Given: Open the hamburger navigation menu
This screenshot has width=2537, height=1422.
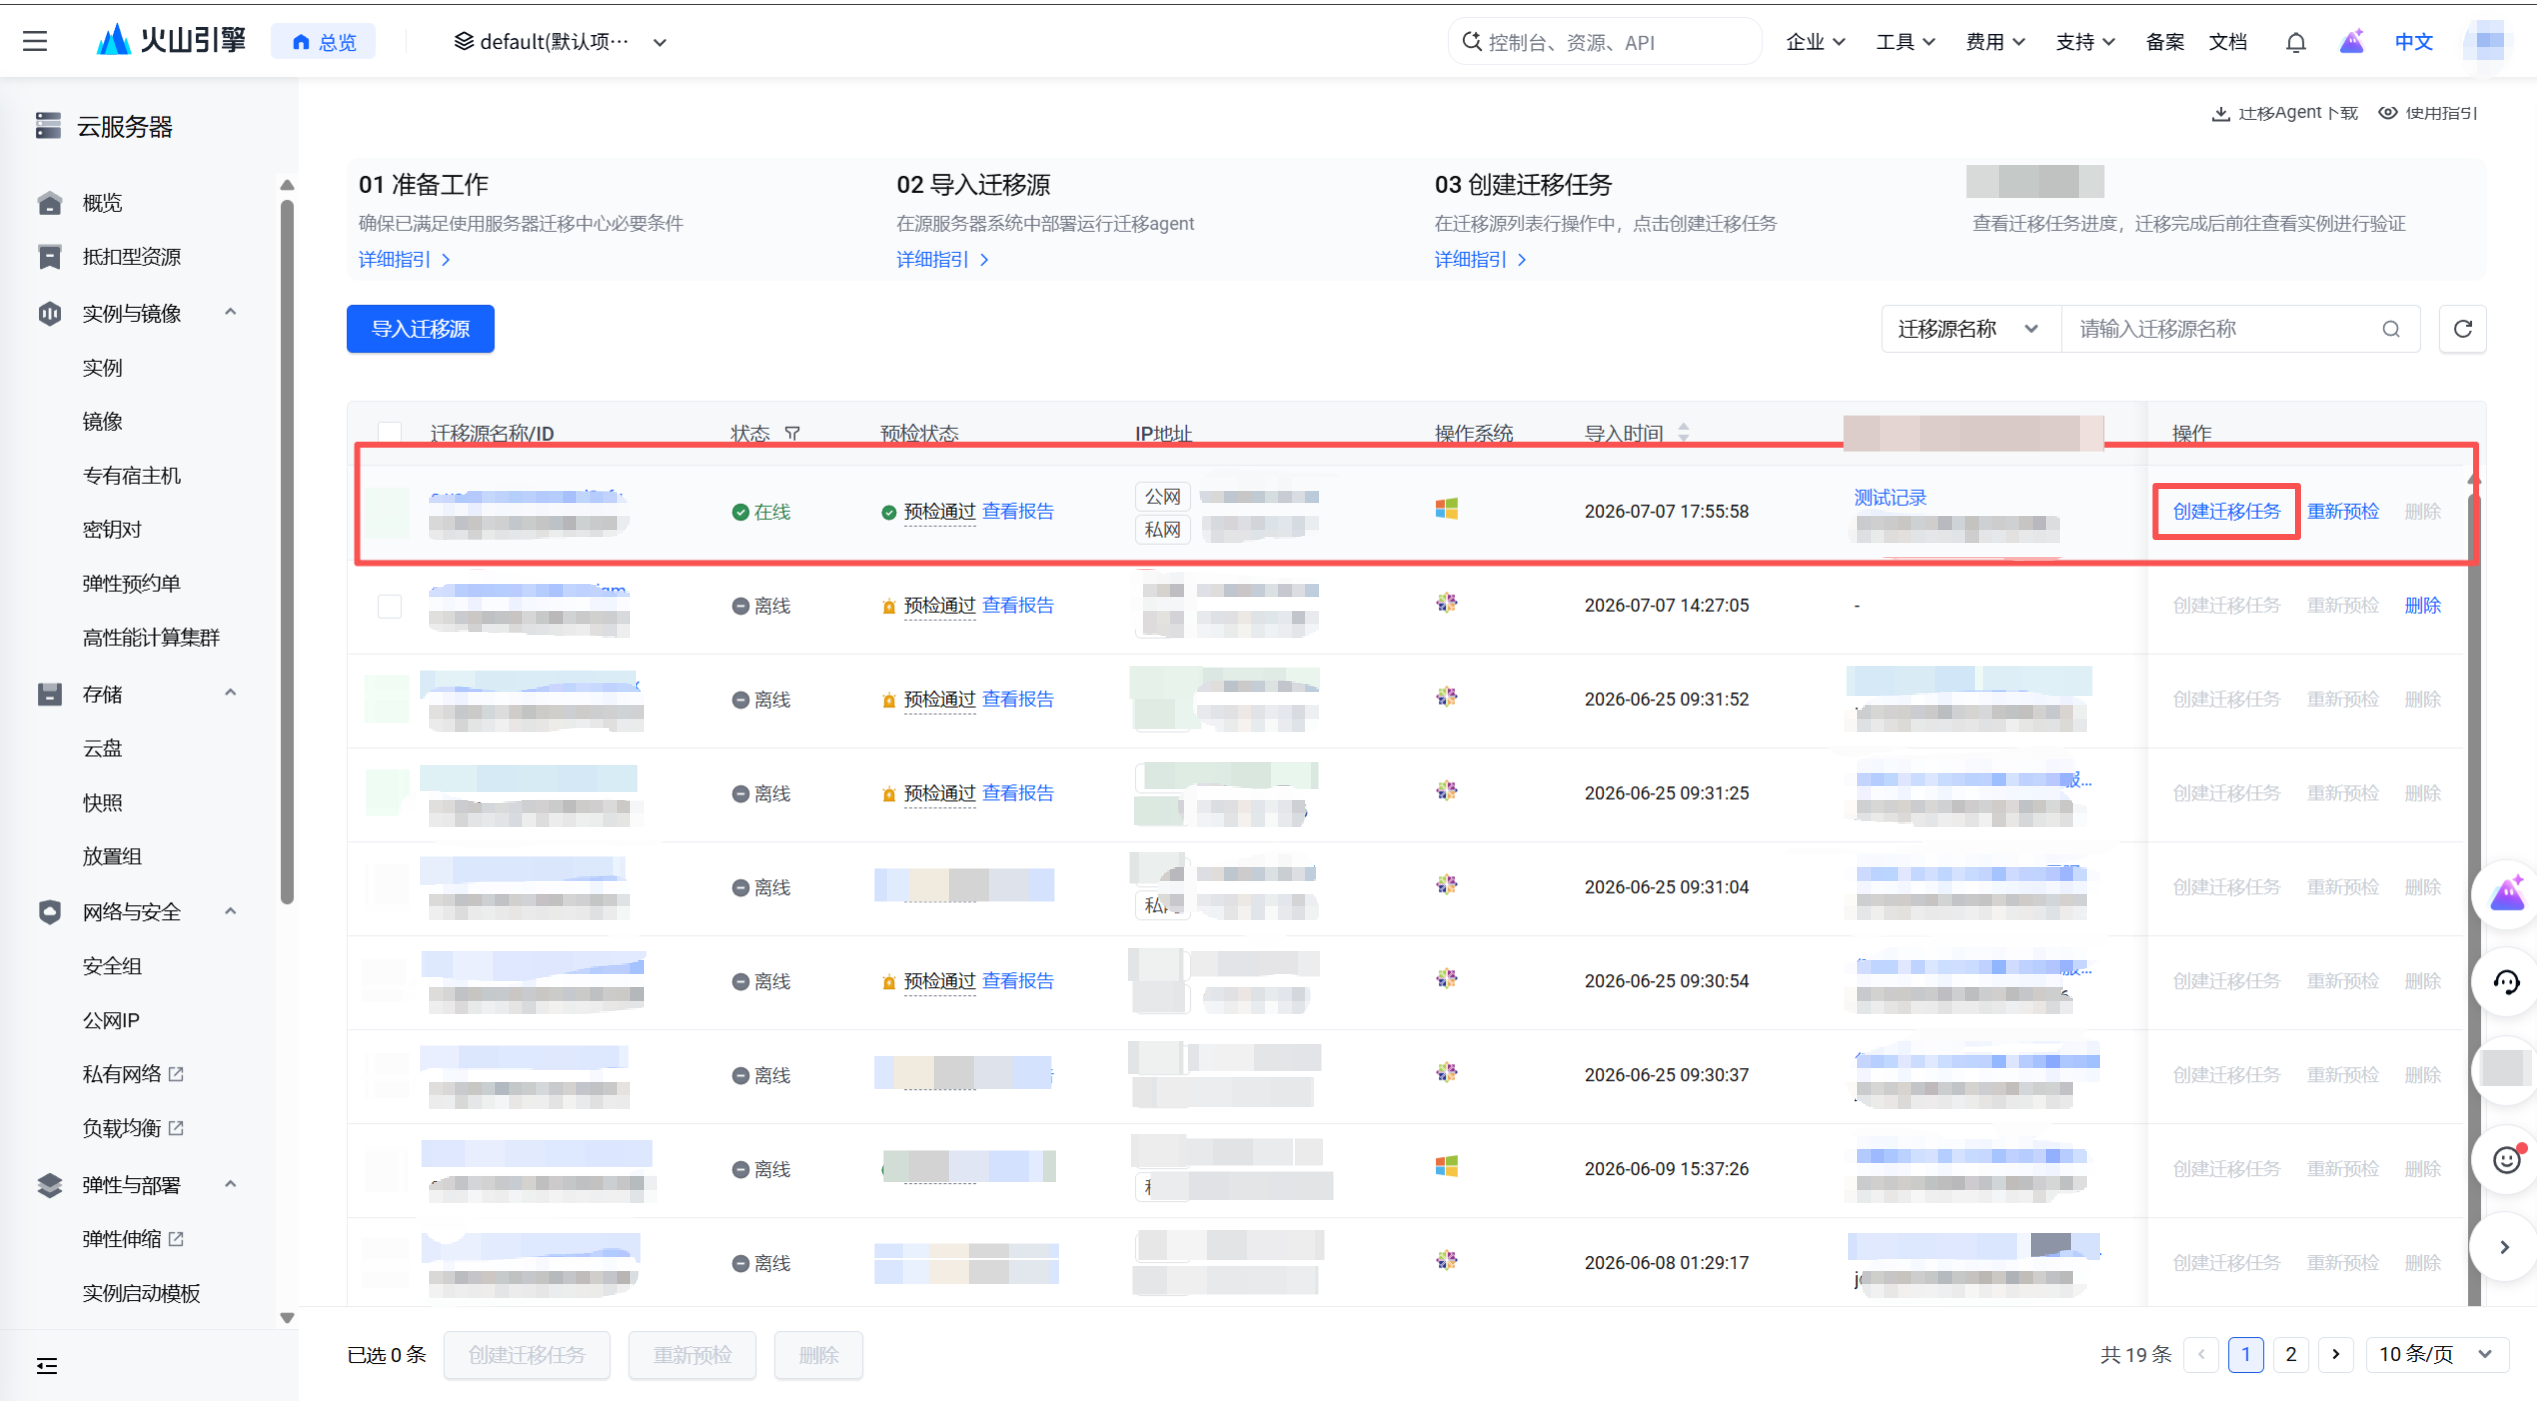Looking at the screenshot, I should tap(35, 41).
